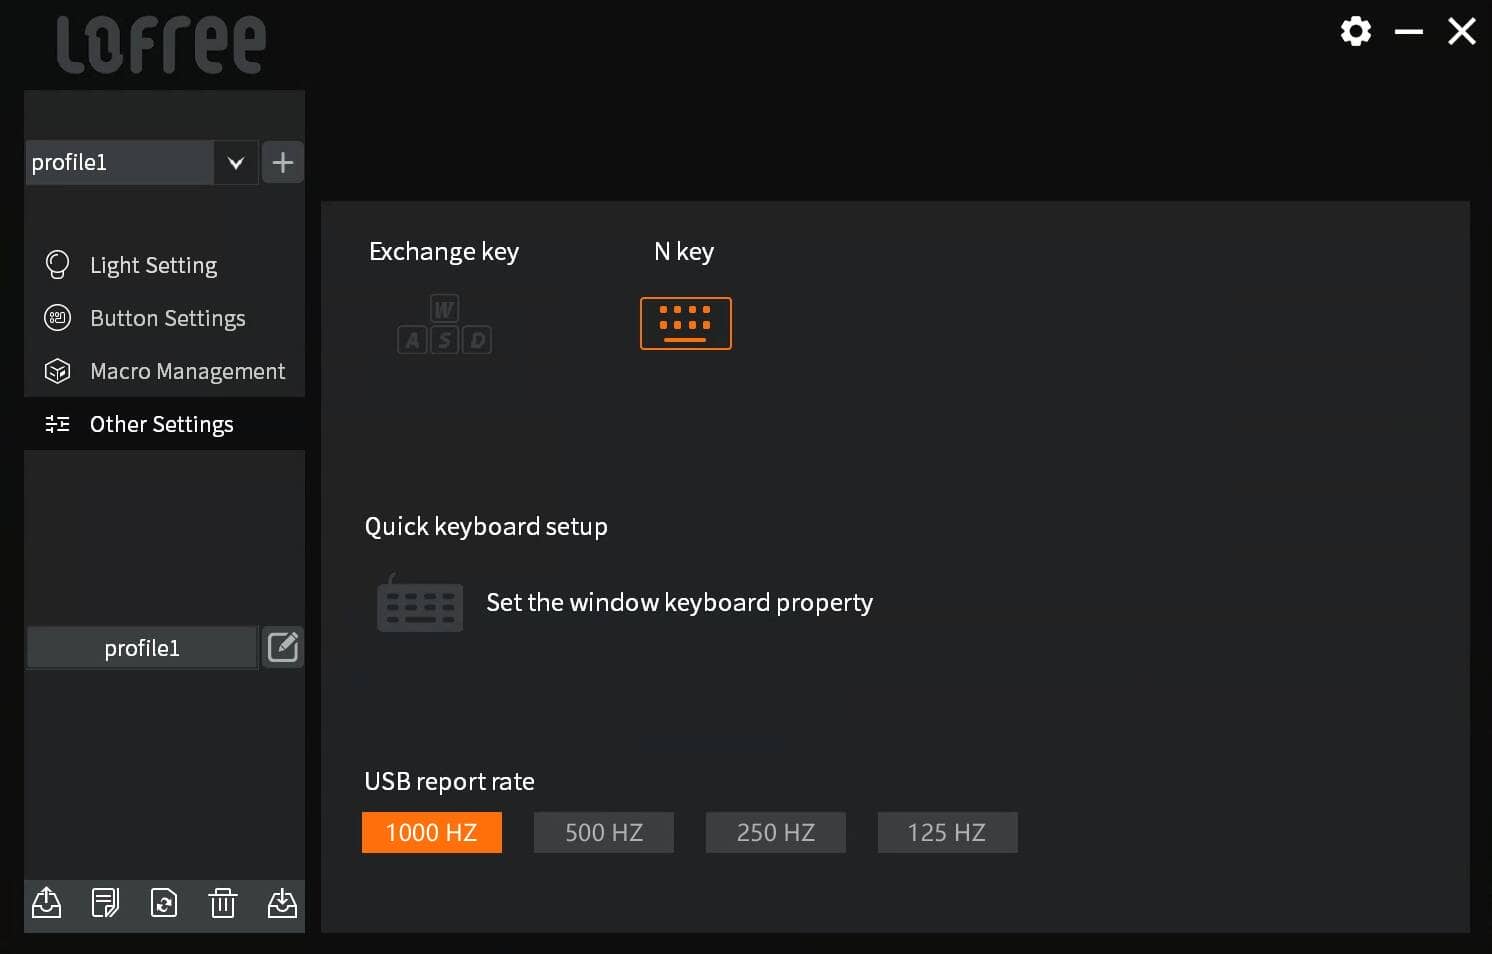Choose the 250 HZ report rate
The width and height of the screenshot is (1492, 954).
776,832
